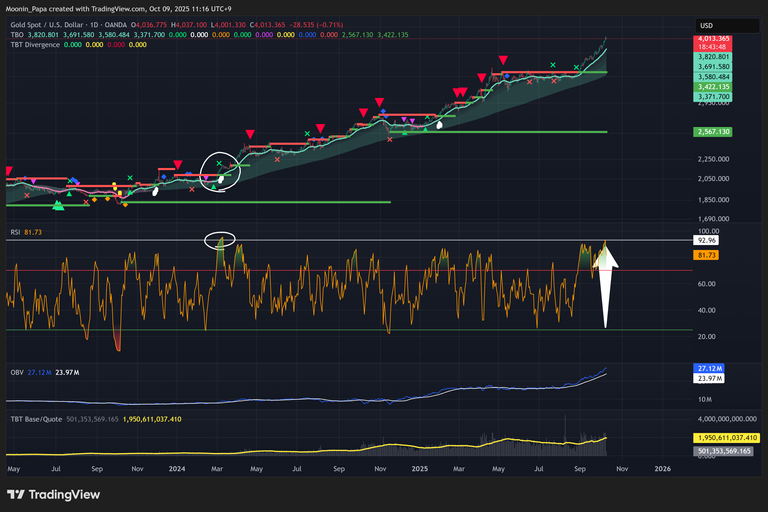The image size is (768, 512).
Task: Click the white ellipse around March 2024 price
Action: pos(221,170)
